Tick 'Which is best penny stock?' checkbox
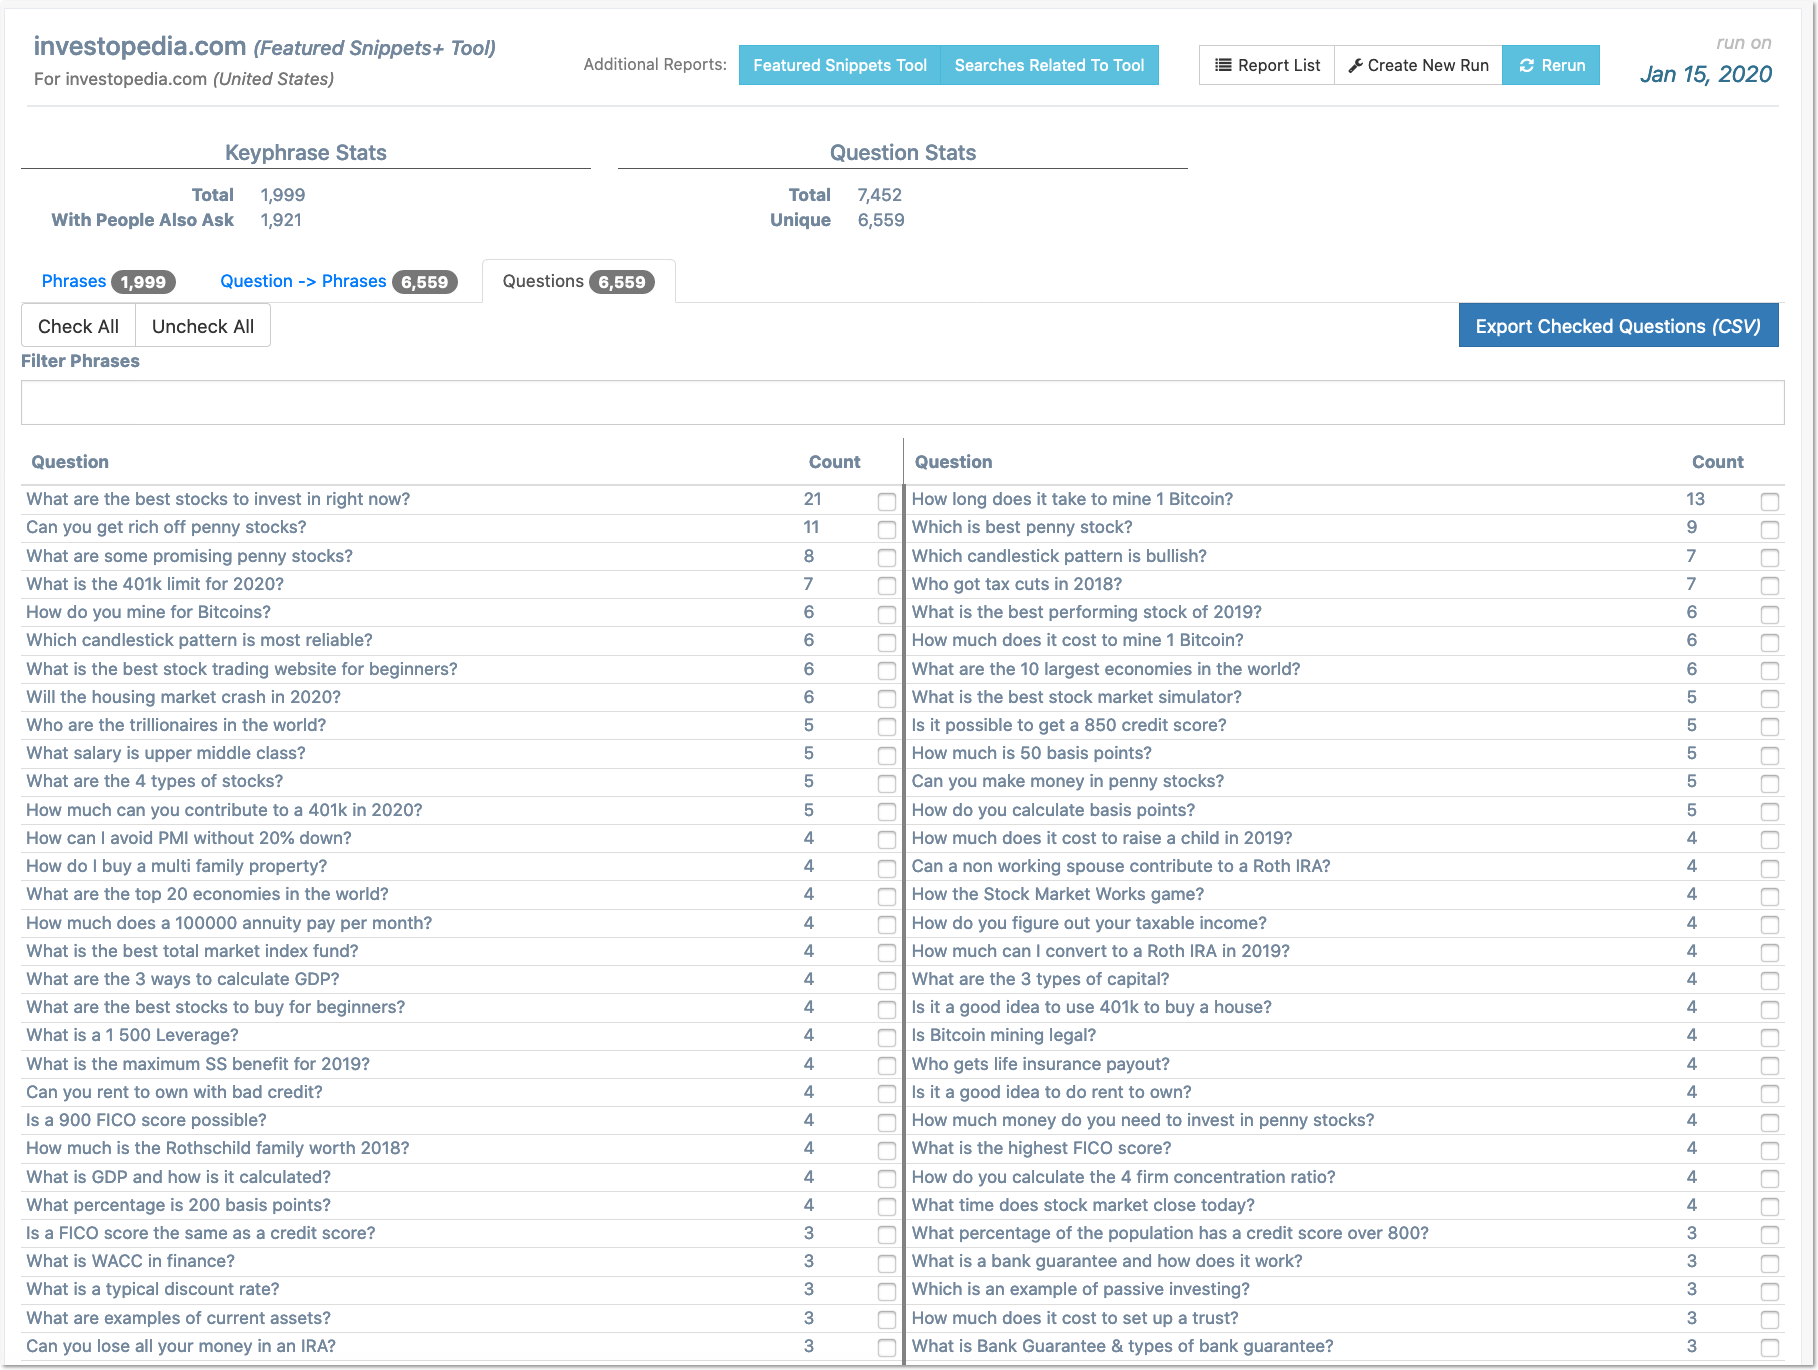The width and height of the screenshot is (1818, 1370). click(1770, 529)
